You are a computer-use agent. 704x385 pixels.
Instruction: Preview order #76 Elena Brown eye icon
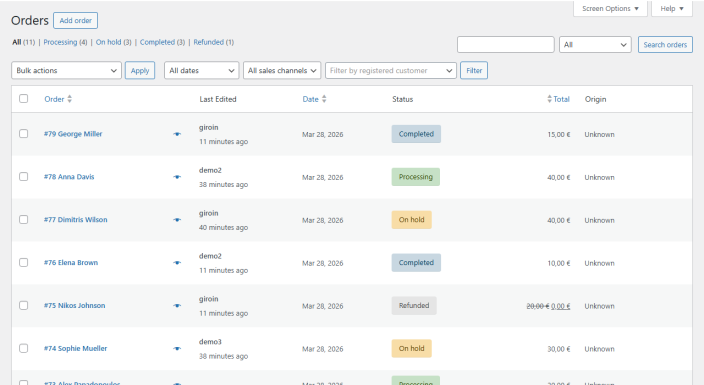(x=177, y=263)
